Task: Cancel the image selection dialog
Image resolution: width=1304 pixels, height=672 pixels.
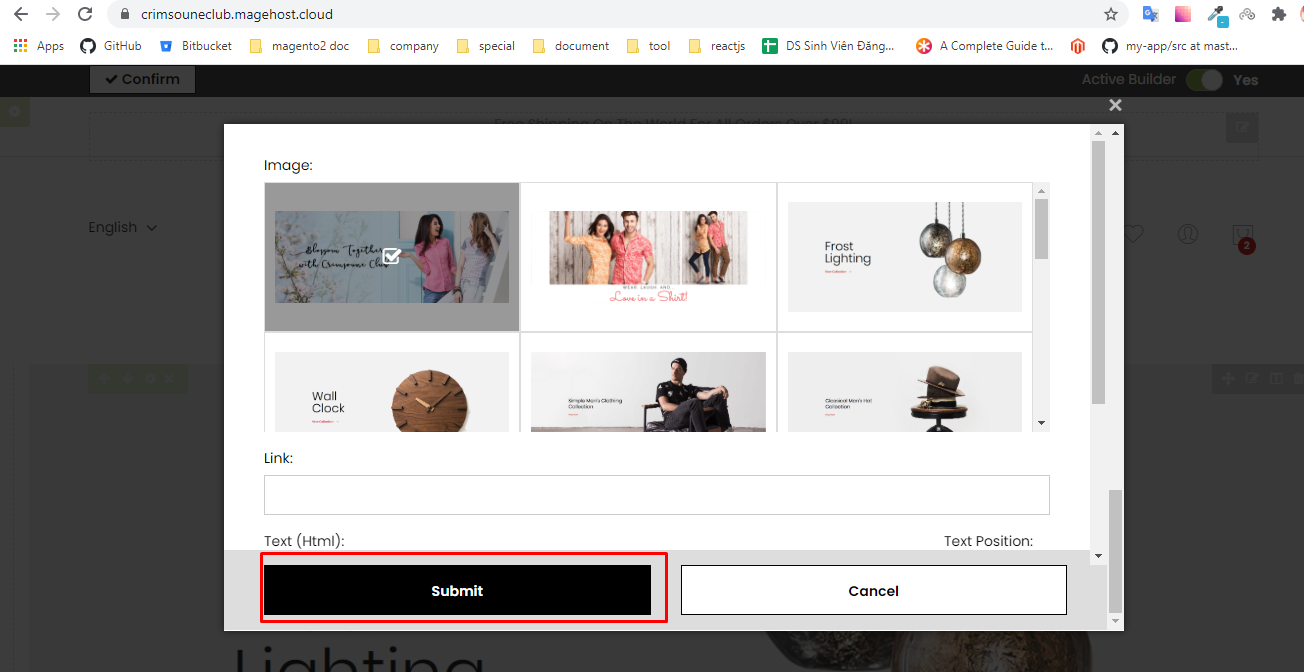Action: 873,590
